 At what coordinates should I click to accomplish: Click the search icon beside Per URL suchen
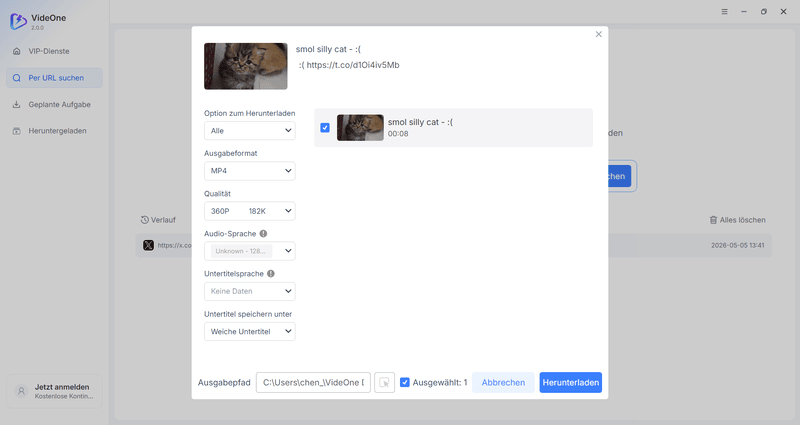(17, 78)
